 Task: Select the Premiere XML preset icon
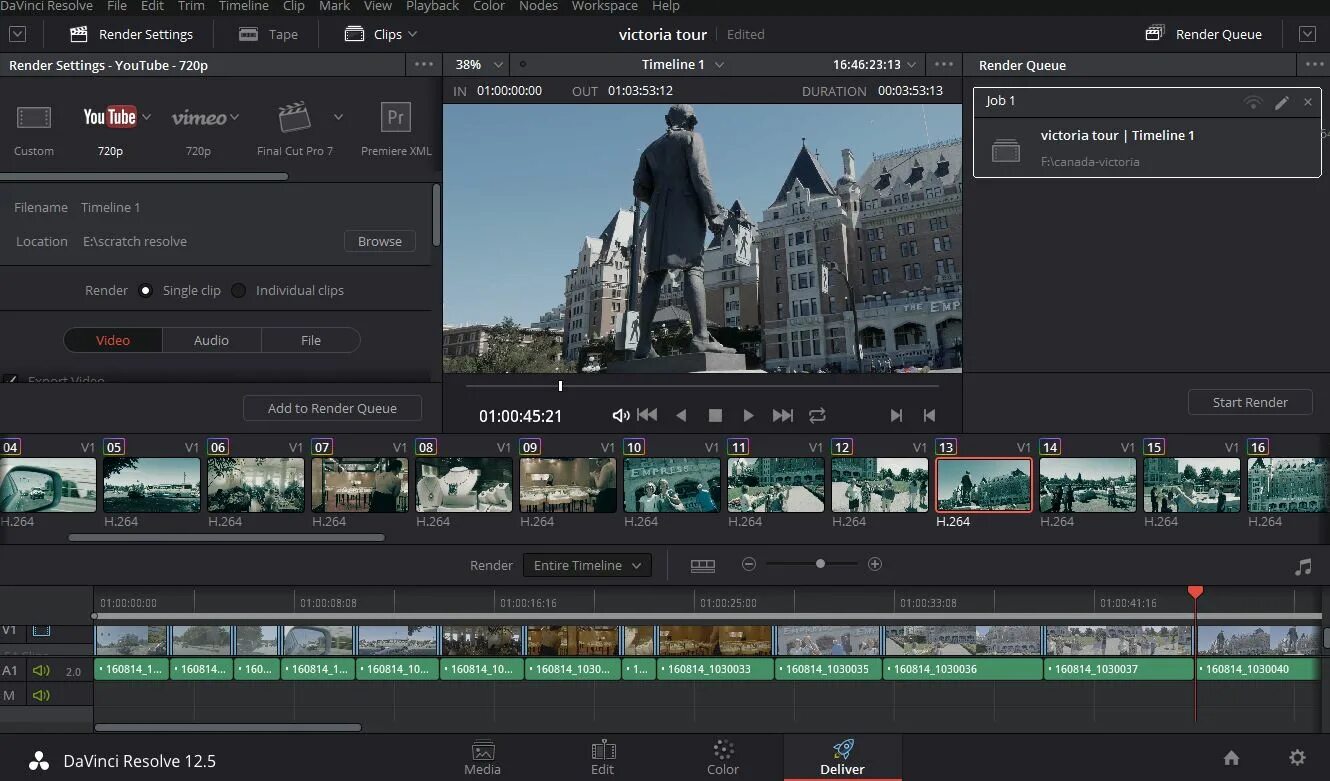(x=396, y=118)
